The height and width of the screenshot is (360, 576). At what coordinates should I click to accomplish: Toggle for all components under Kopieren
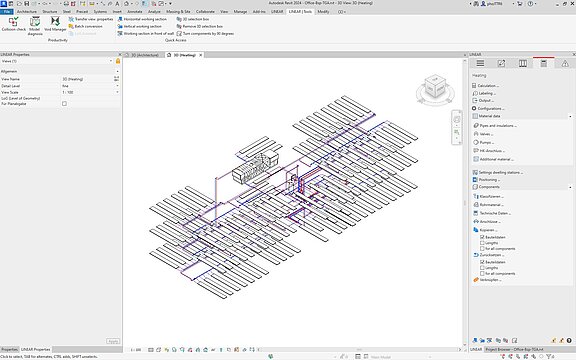coord(482,249)
